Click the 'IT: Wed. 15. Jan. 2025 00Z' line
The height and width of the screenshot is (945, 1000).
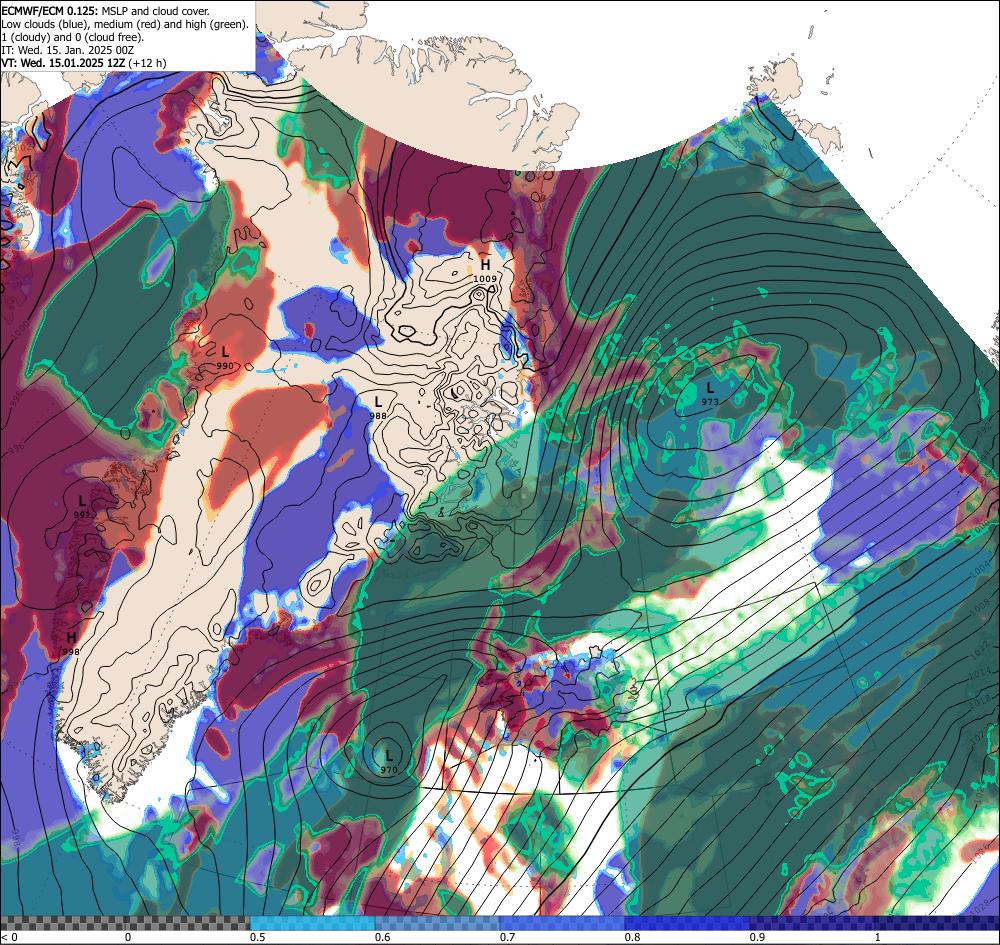click(x=68, y=50)
